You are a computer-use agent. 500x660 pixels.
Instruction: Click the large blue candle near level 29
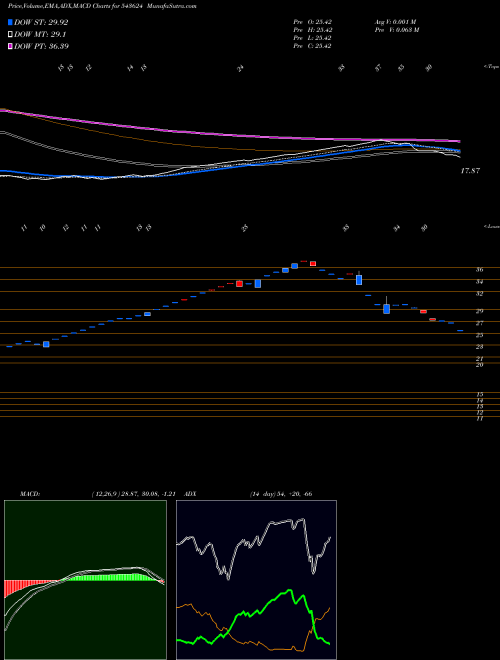[x=386, y=309]
